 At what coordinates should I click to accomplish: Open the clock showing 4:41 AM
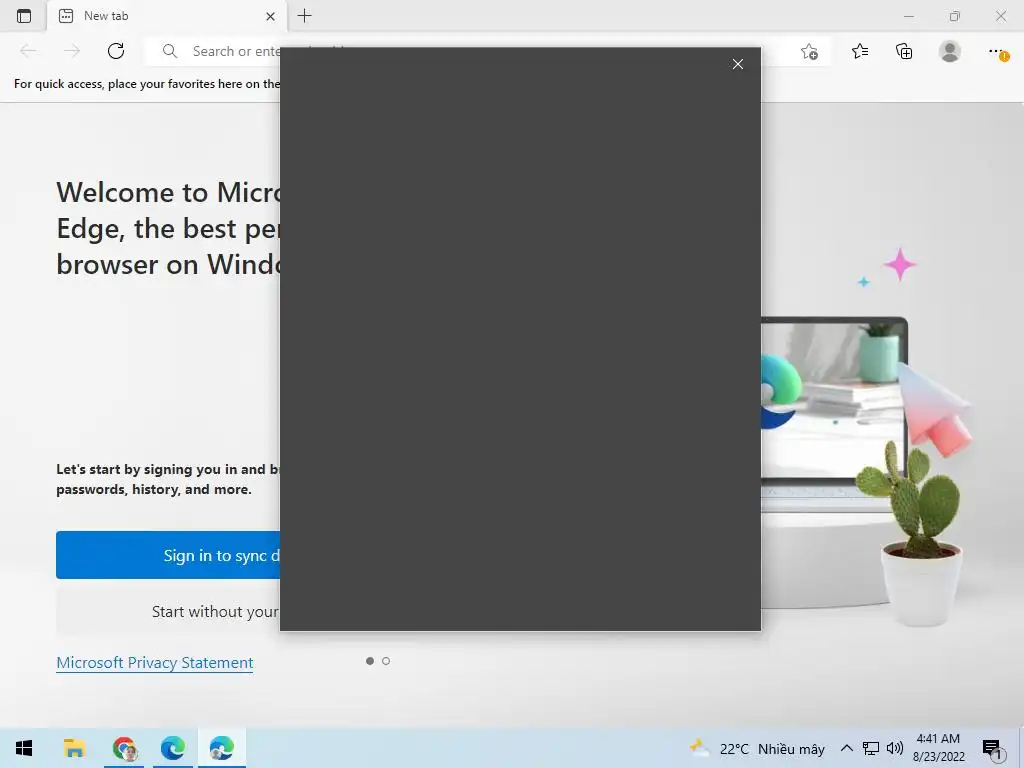pyautogui.click(x=938, y=748)
